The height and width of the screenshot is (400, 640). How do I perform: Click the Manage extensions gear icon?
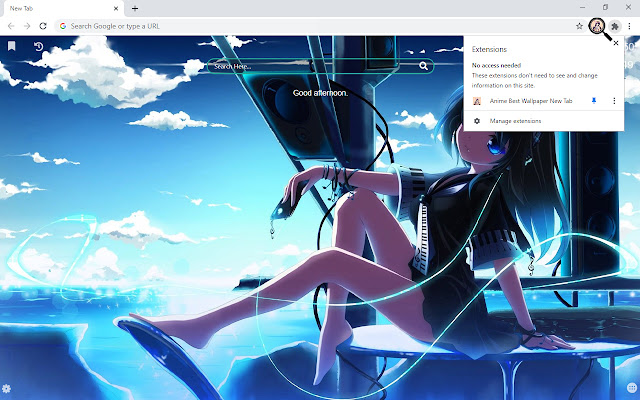coord(477,121)
